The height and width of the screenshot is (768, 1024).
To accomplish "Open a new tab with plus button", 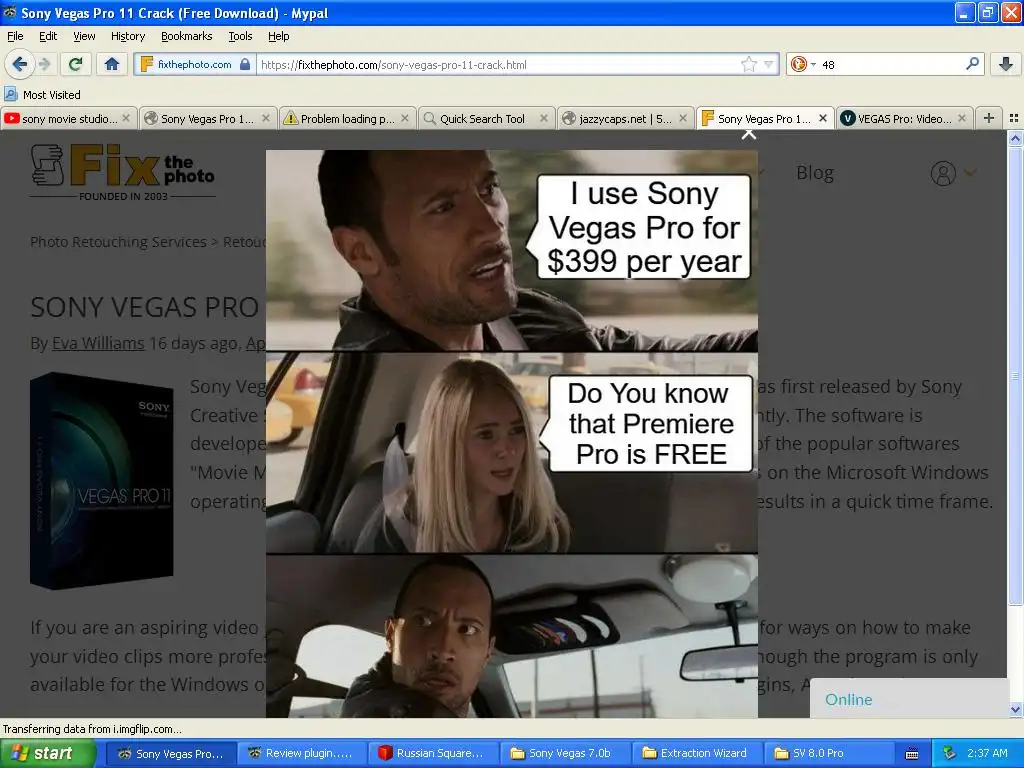I will pos(989,118).
